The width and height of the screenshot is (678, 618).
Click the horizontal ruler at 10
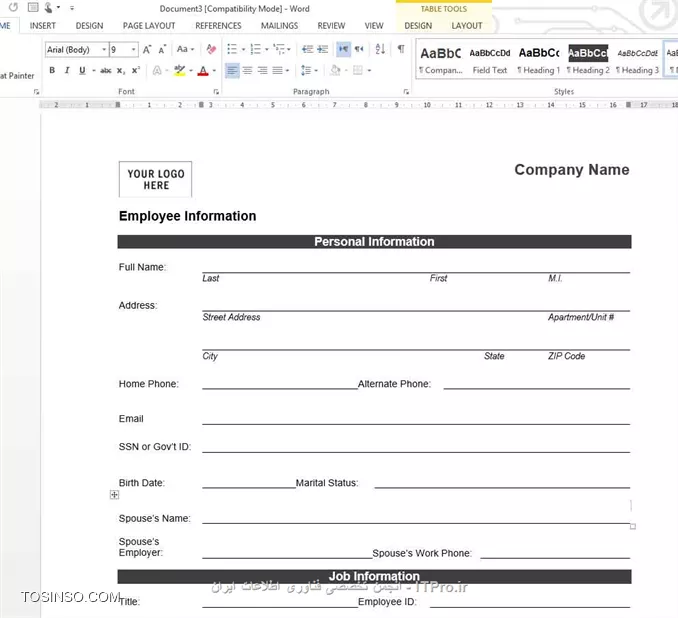coord(427,105)
